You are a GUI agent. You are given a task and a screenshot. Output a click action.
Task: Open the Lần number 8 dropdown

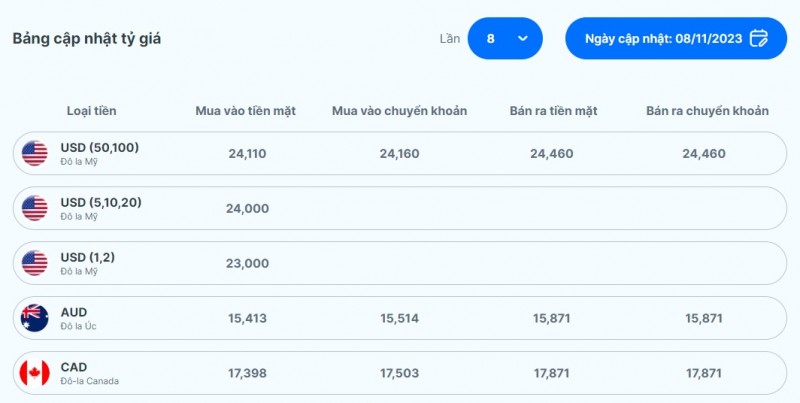coord(504,39)
